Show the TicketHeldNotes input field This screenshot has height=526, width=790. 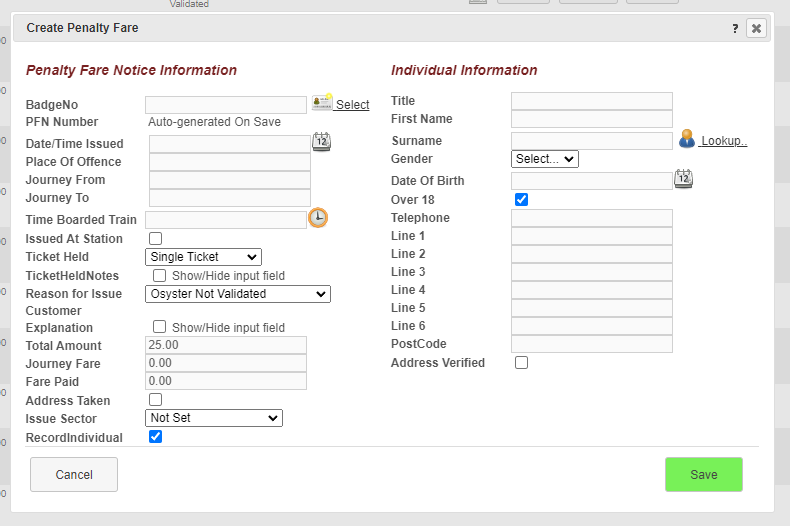tap(159, 276)
